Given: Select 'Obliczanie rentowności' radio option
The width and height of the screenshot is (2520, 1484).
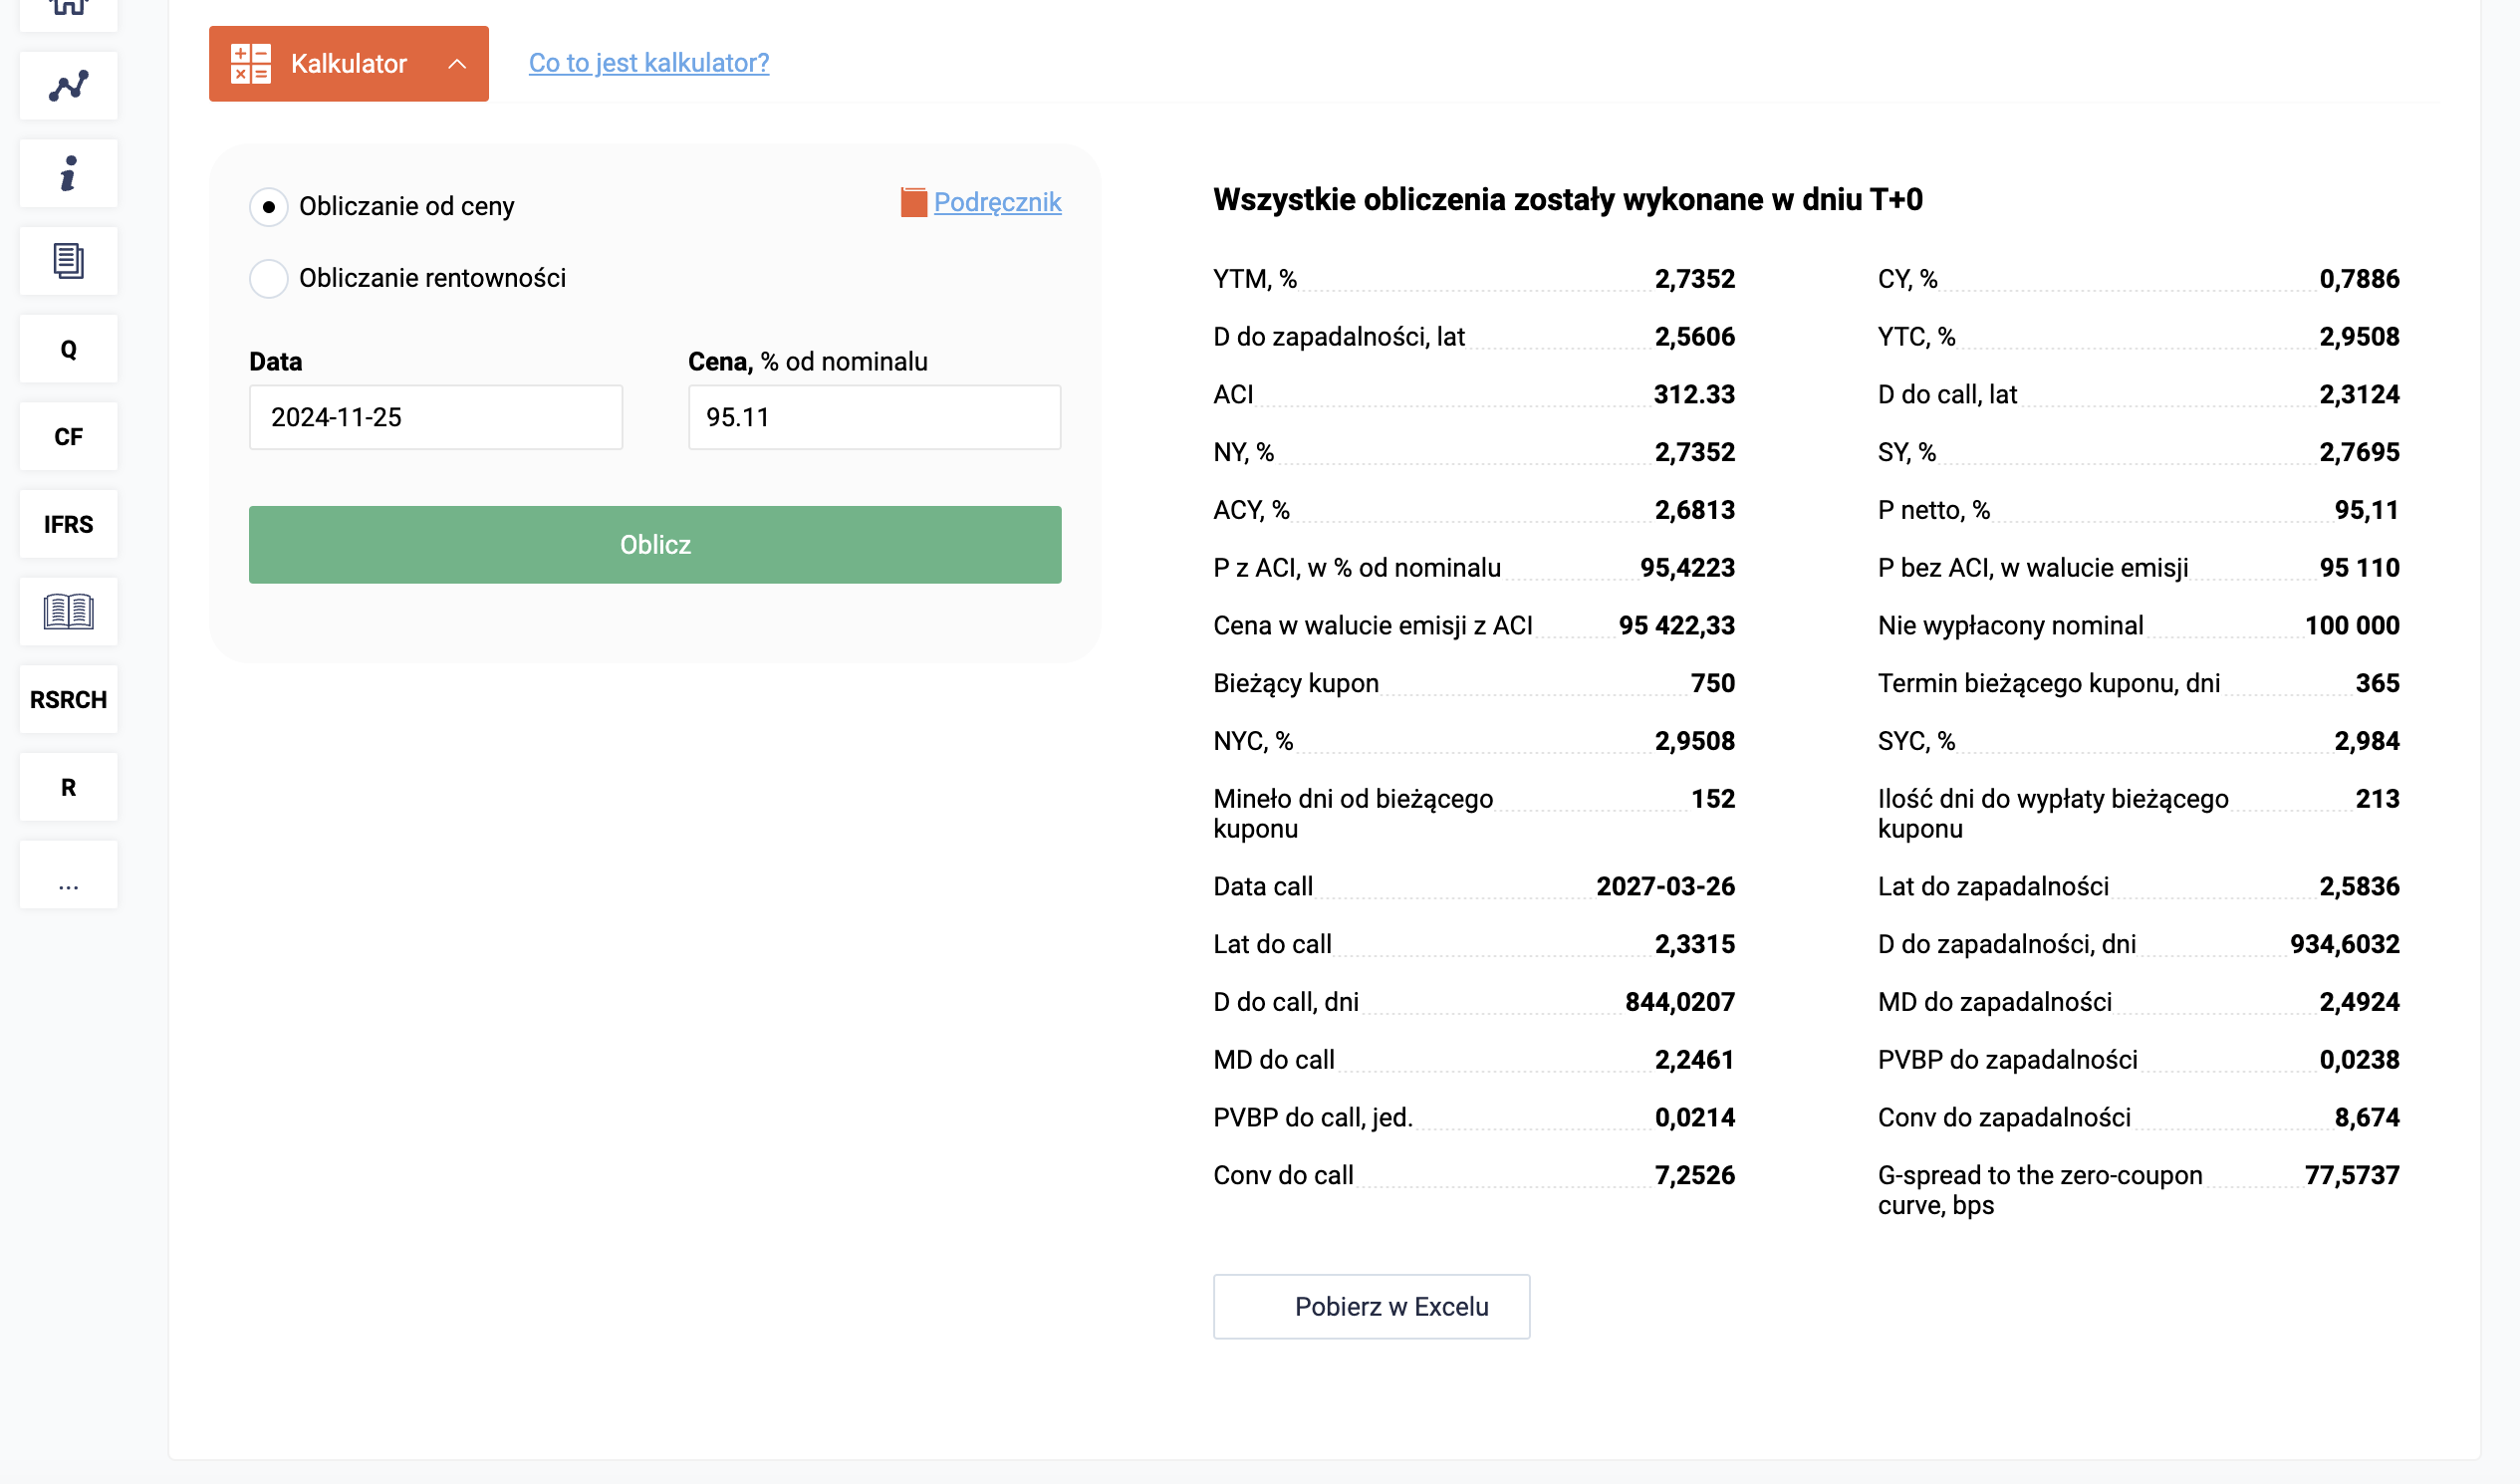Looking at the screenshot, I should point(269,278).
